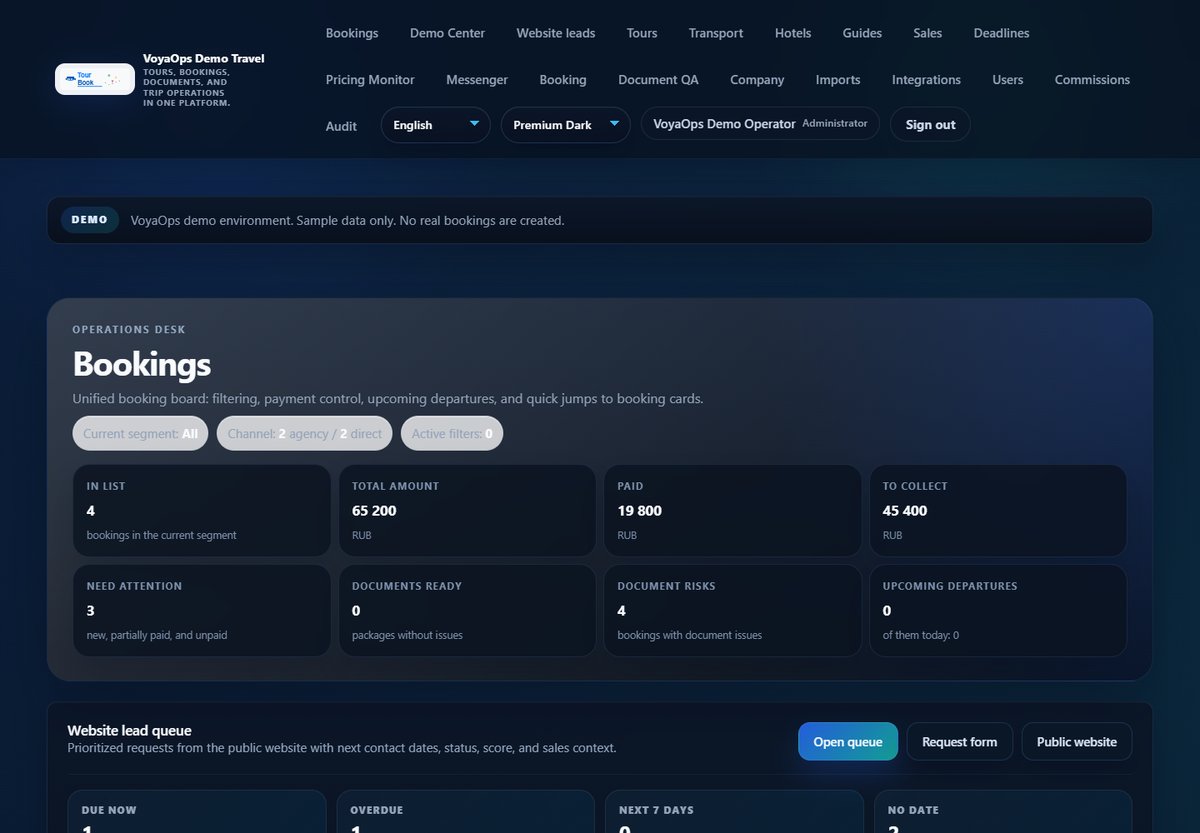
Task: Open the VoyaOps Demo Operator profile
Action: click(760, 124)
